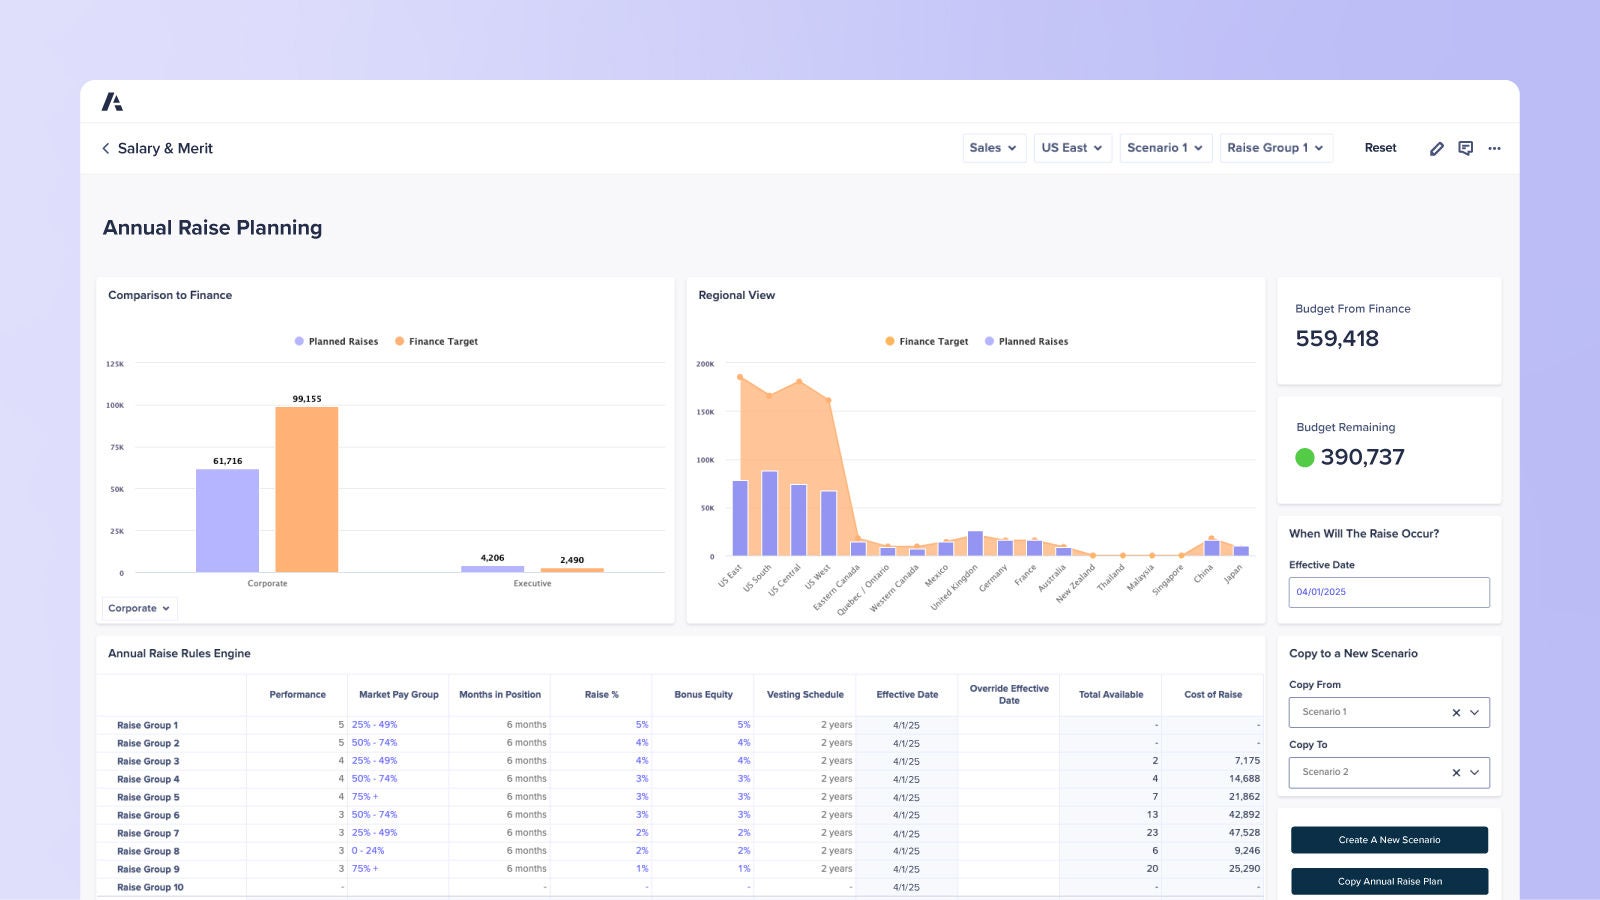Clear the Copy From scenario using the X icon
Image resolution: width=1600 pixels, height=900 pixels.
tap(1456, 712)
